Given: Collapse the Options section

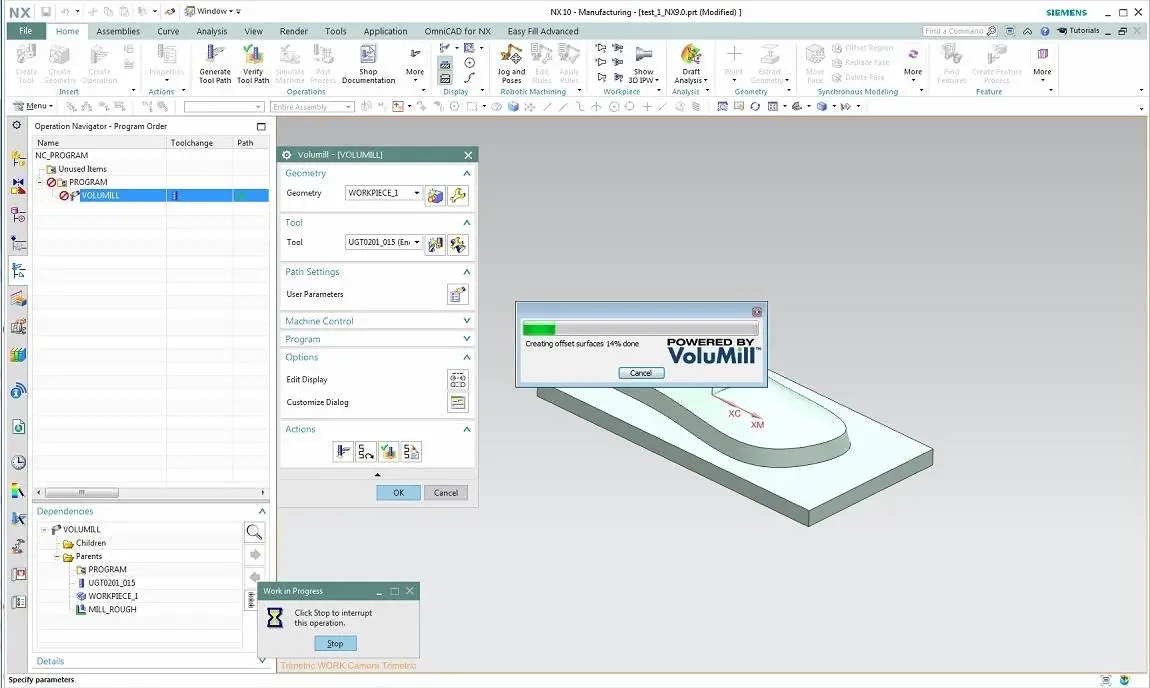Looking at the screenshot, I should tap(466, 357).
